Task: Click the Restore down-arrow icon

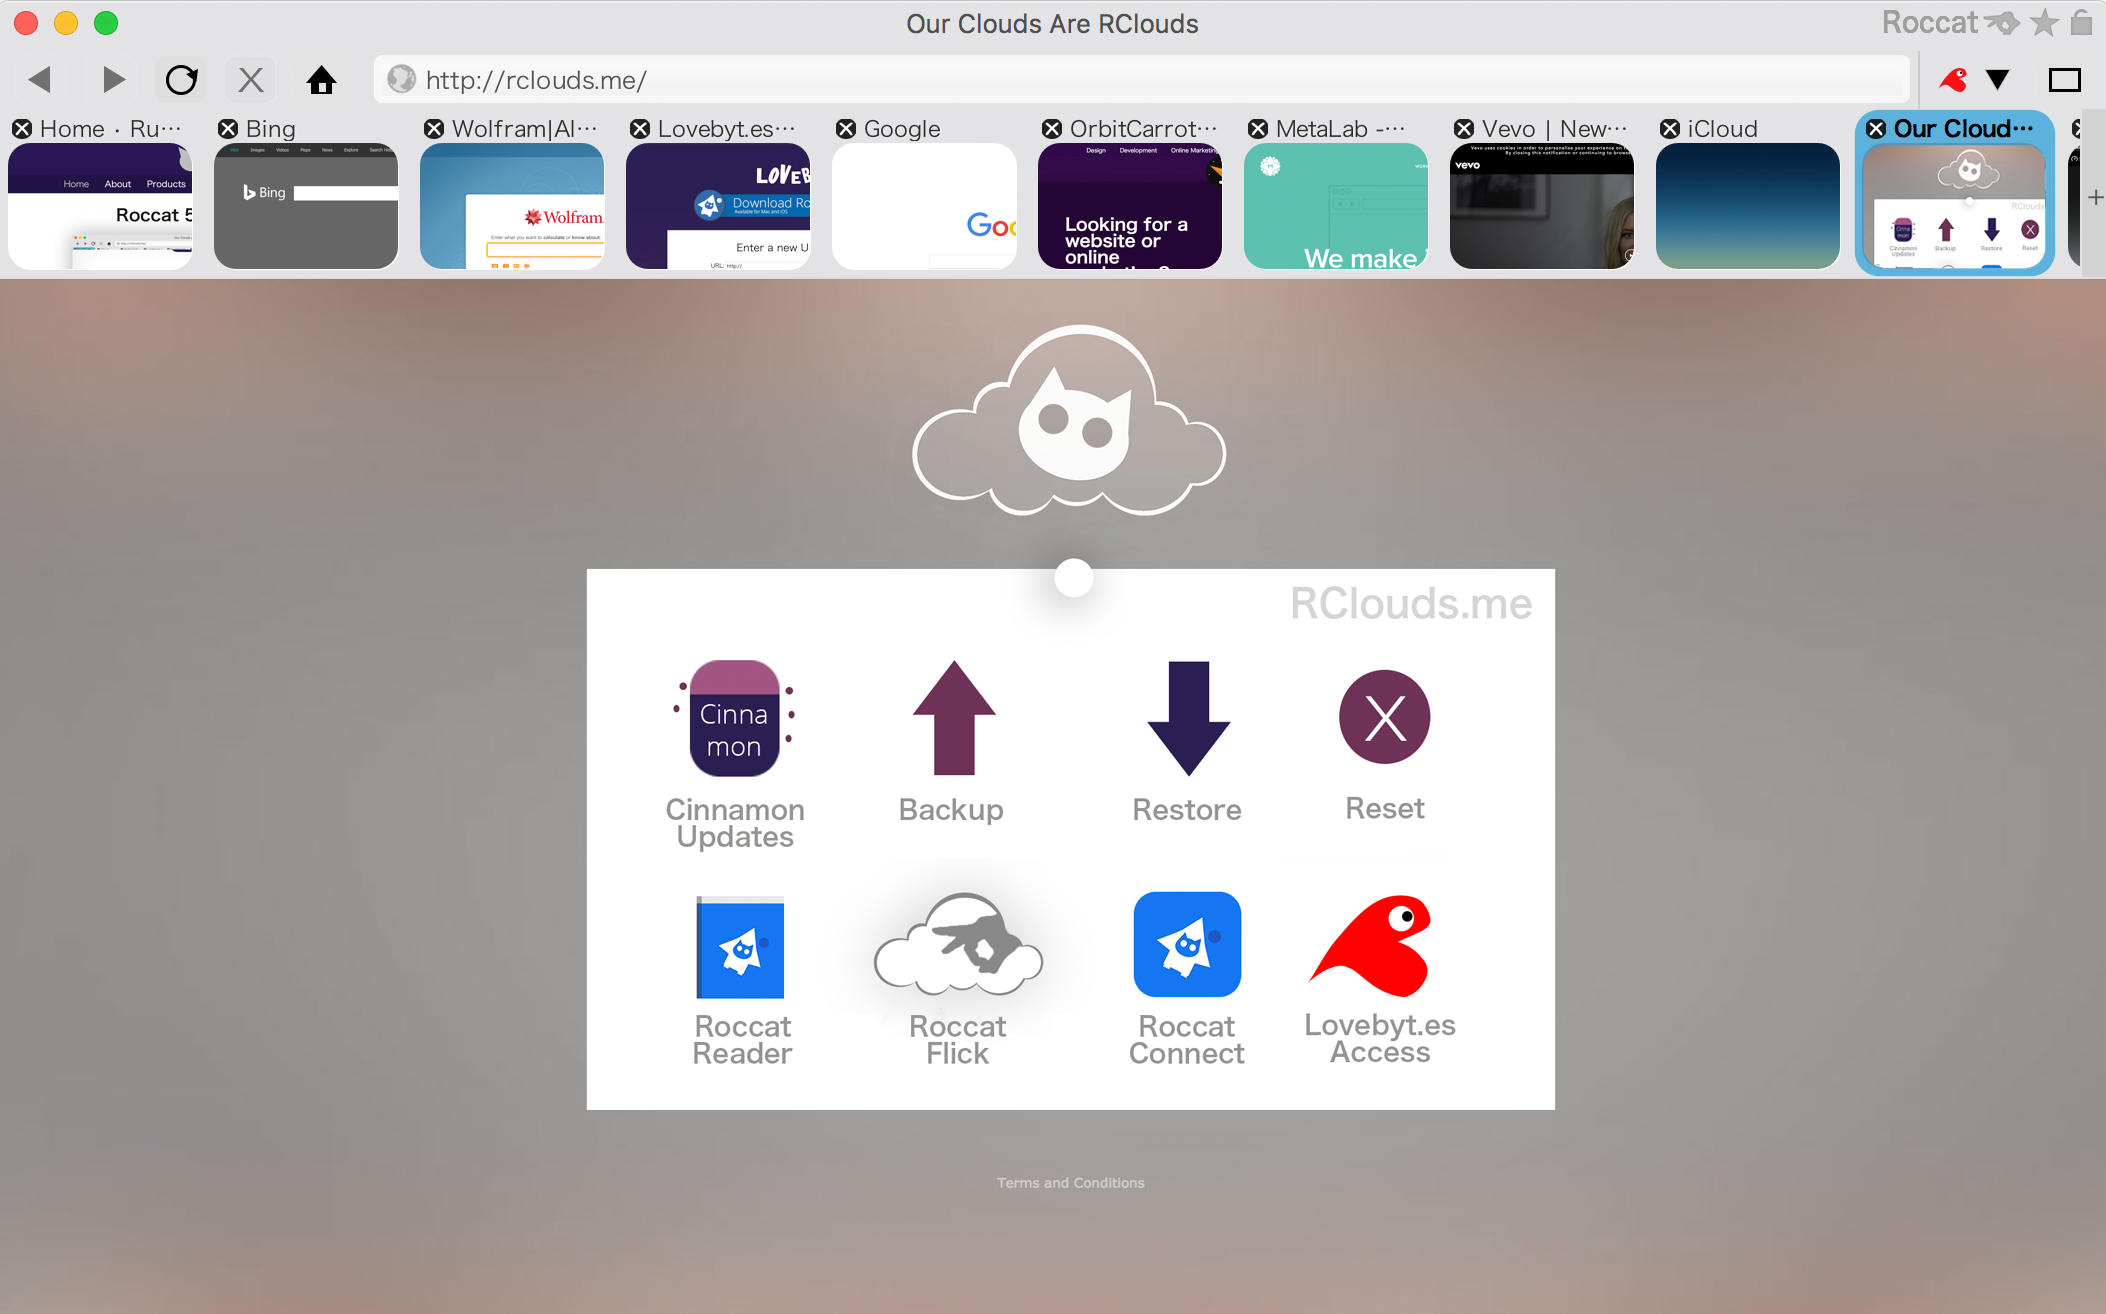Action: click(1188, 718)
